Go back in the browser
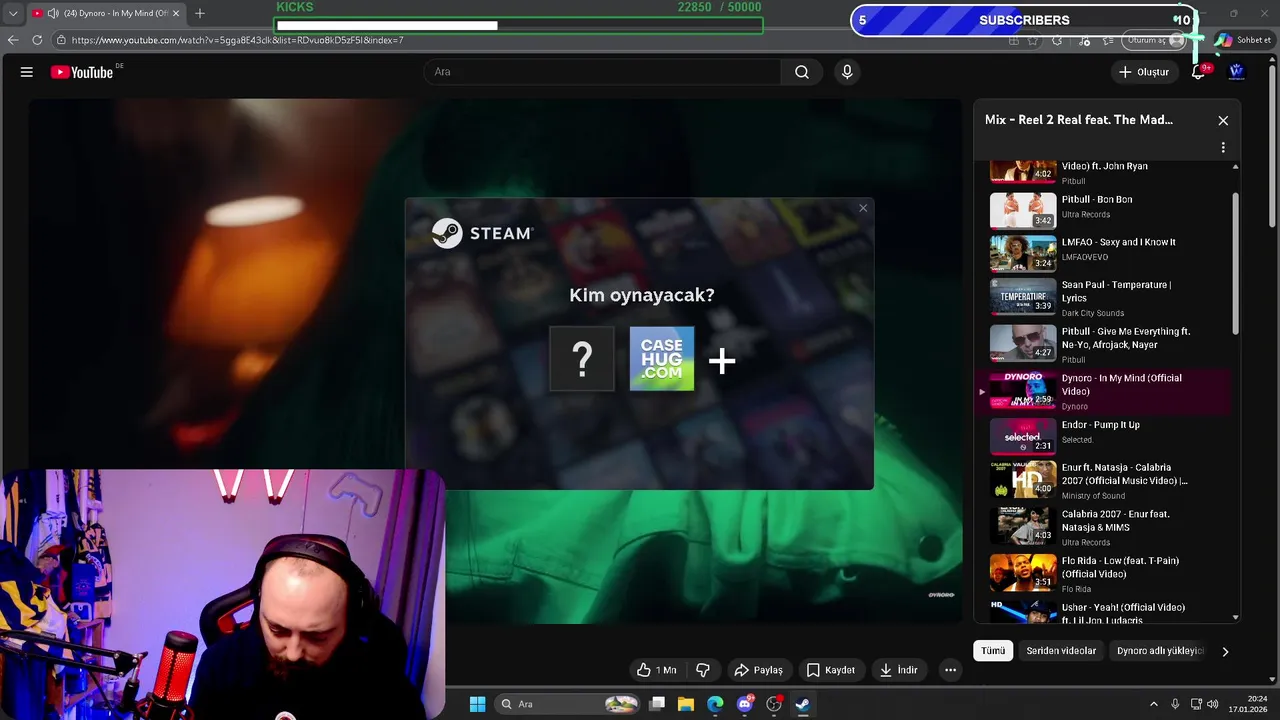 13,40
